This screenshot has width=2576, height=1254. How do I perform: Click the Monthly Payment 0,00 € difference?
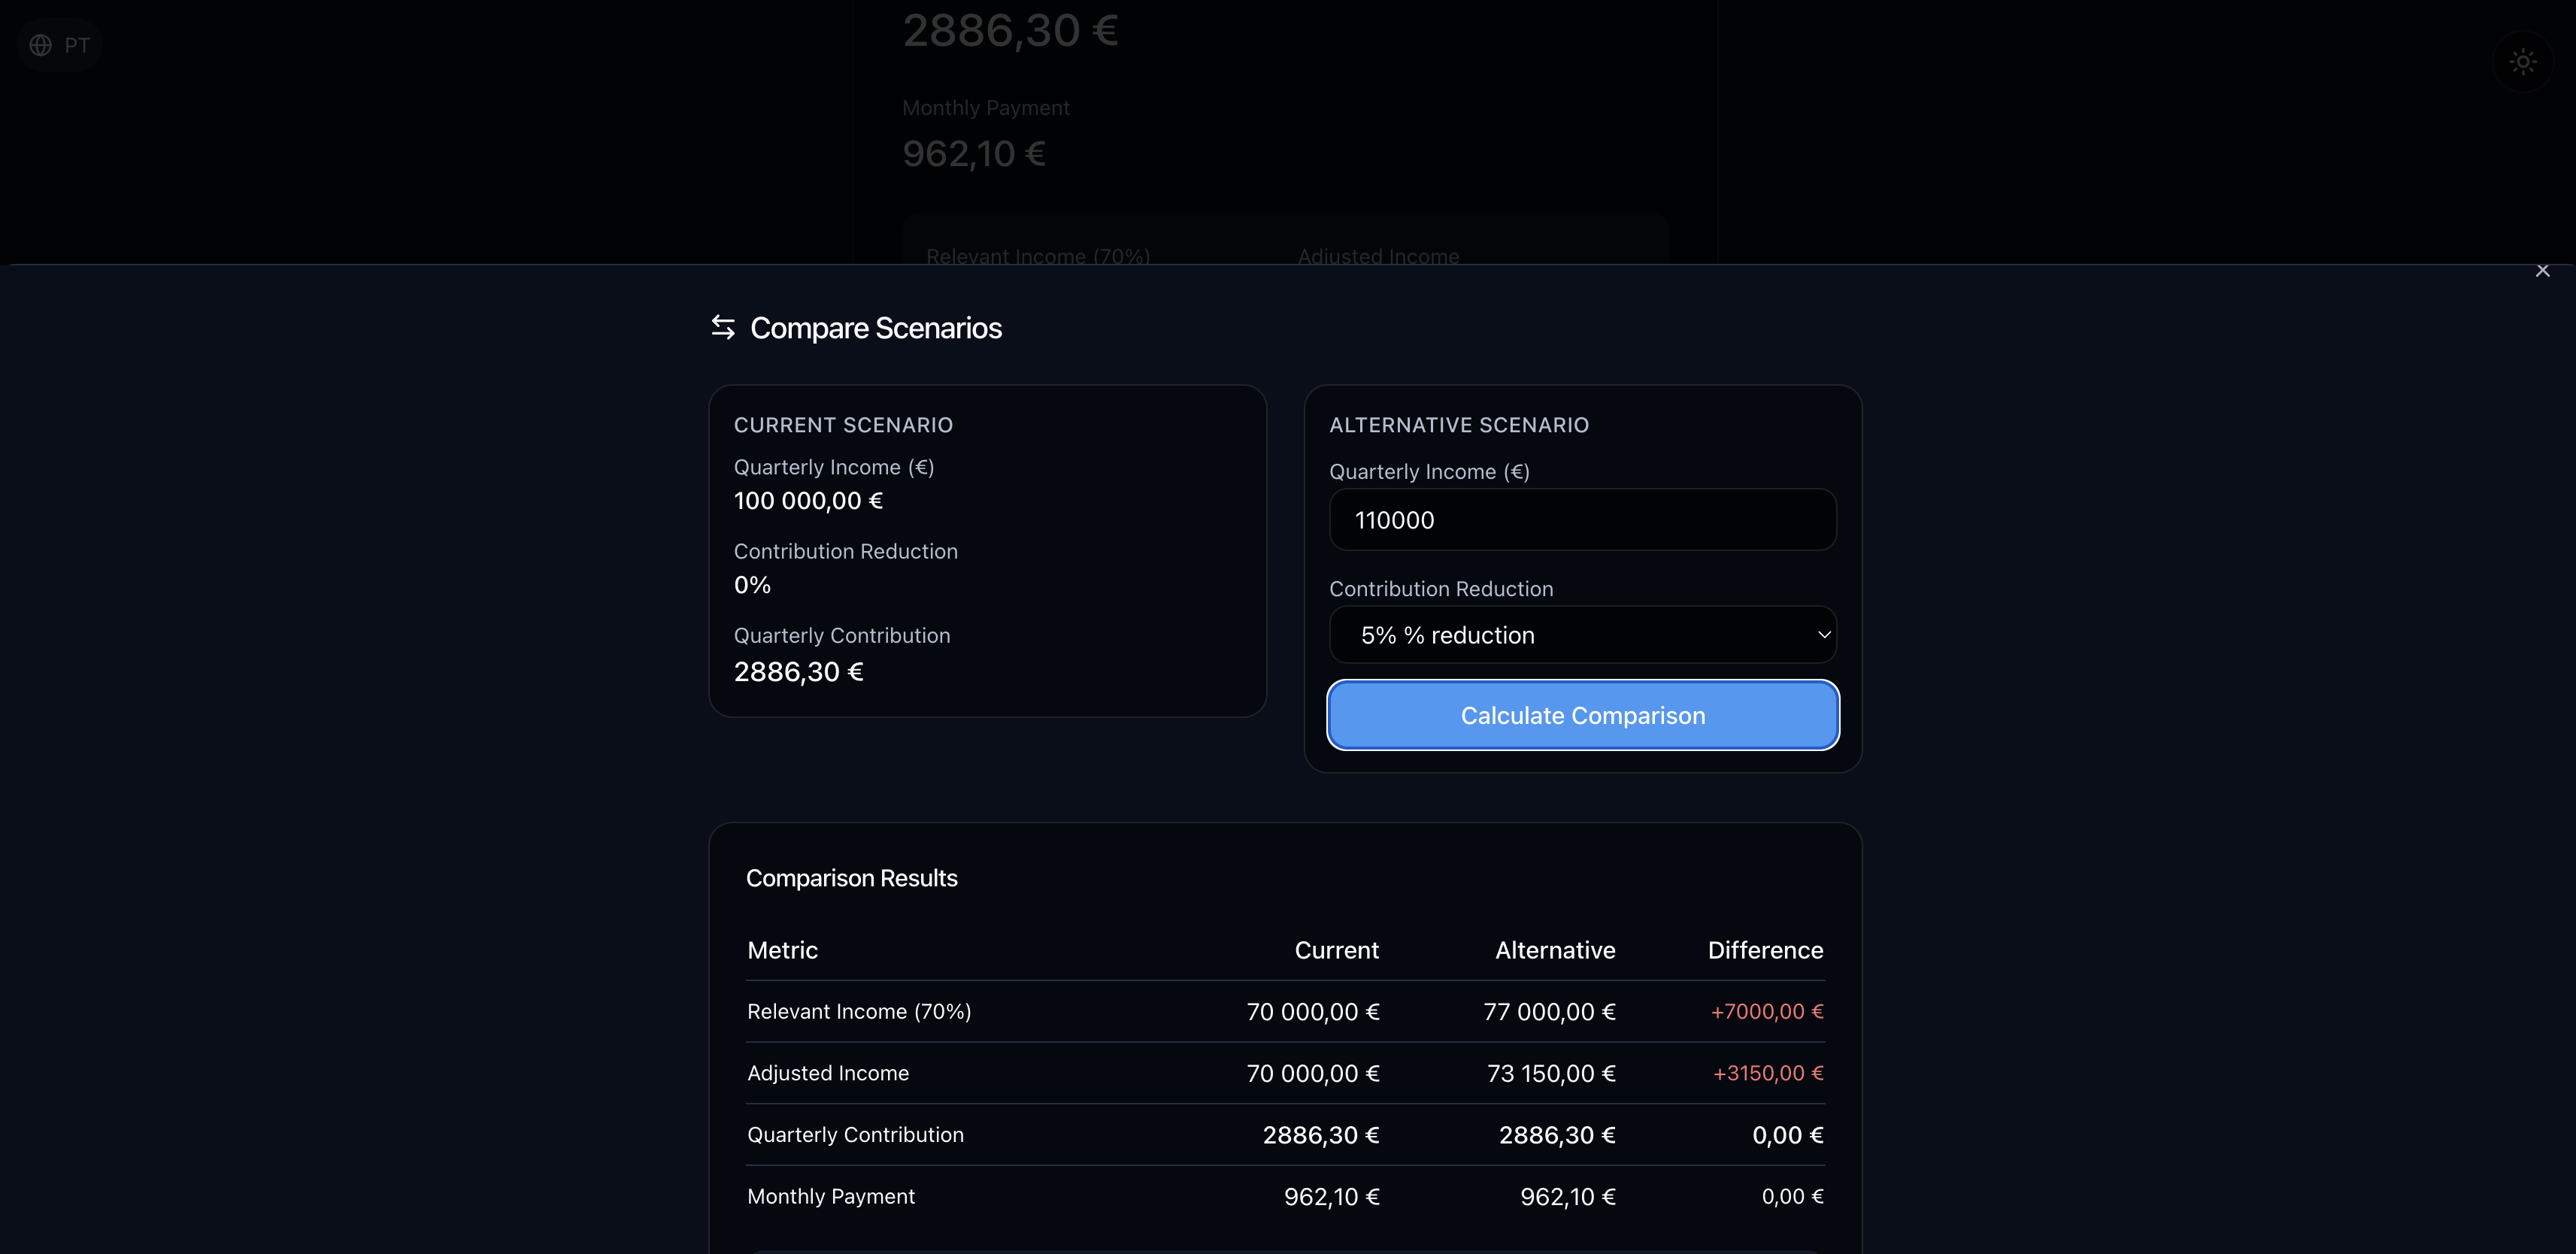click(x=1792, y=1197)
